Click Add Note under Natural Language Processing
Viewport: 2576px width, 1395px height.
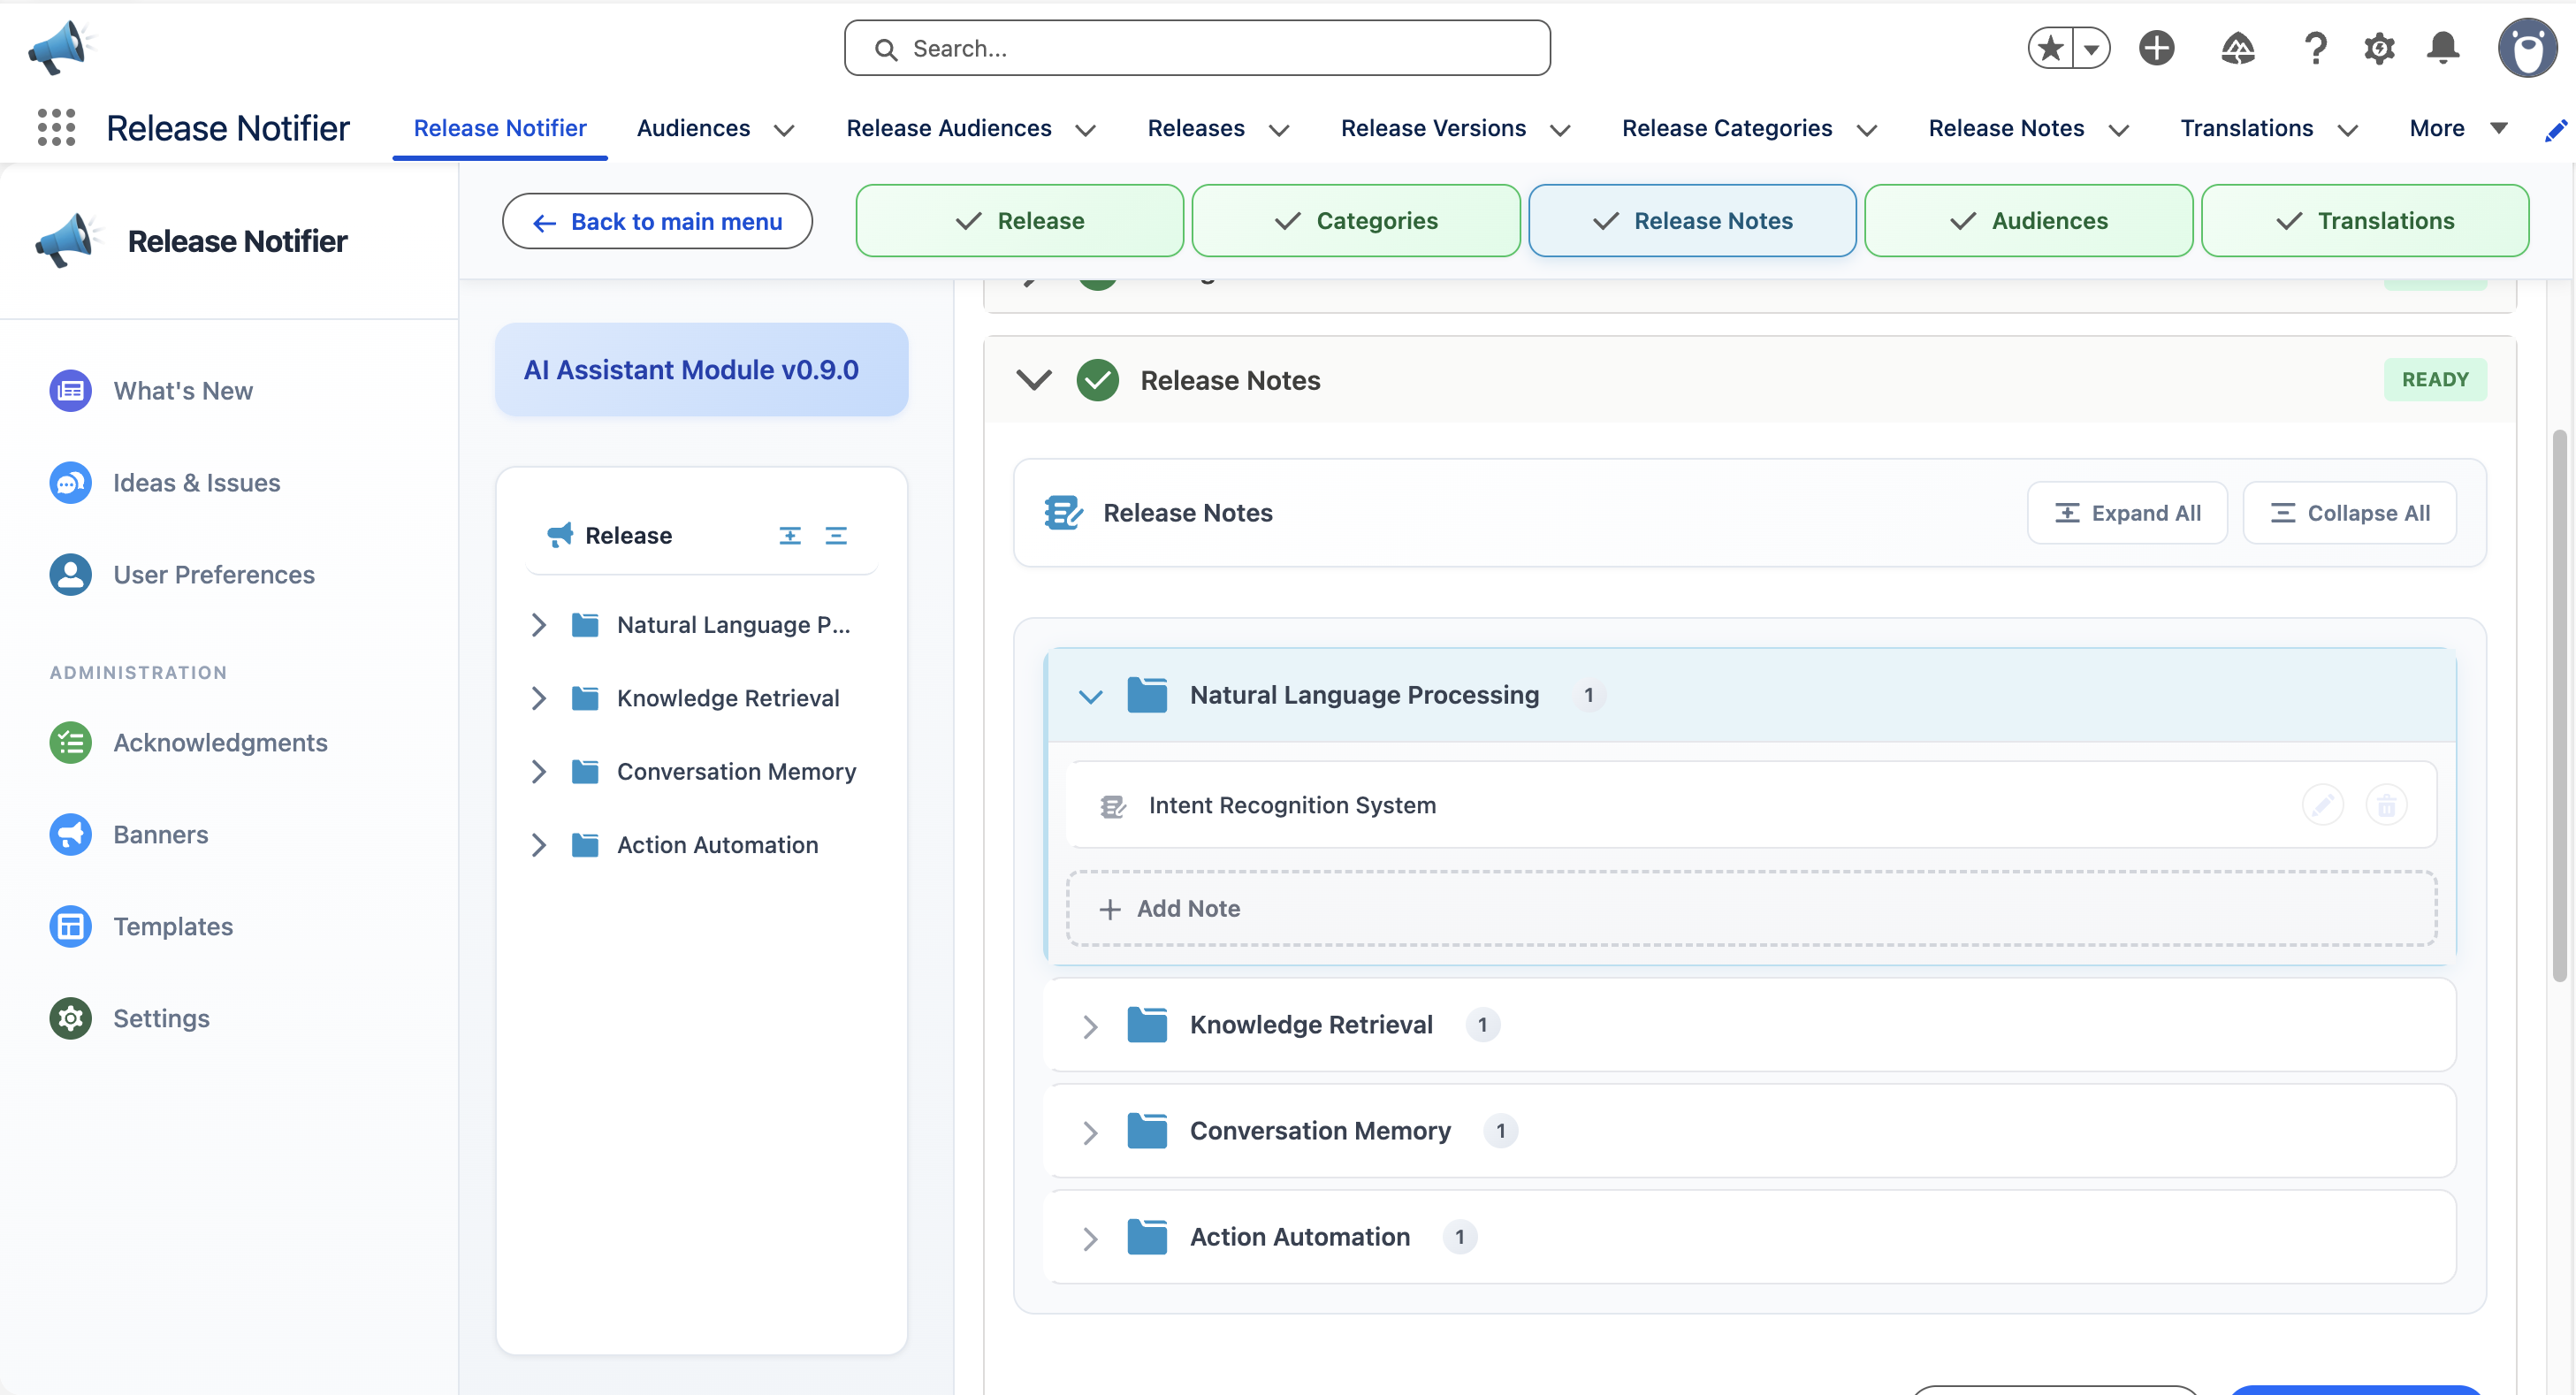pos(1751,909)
